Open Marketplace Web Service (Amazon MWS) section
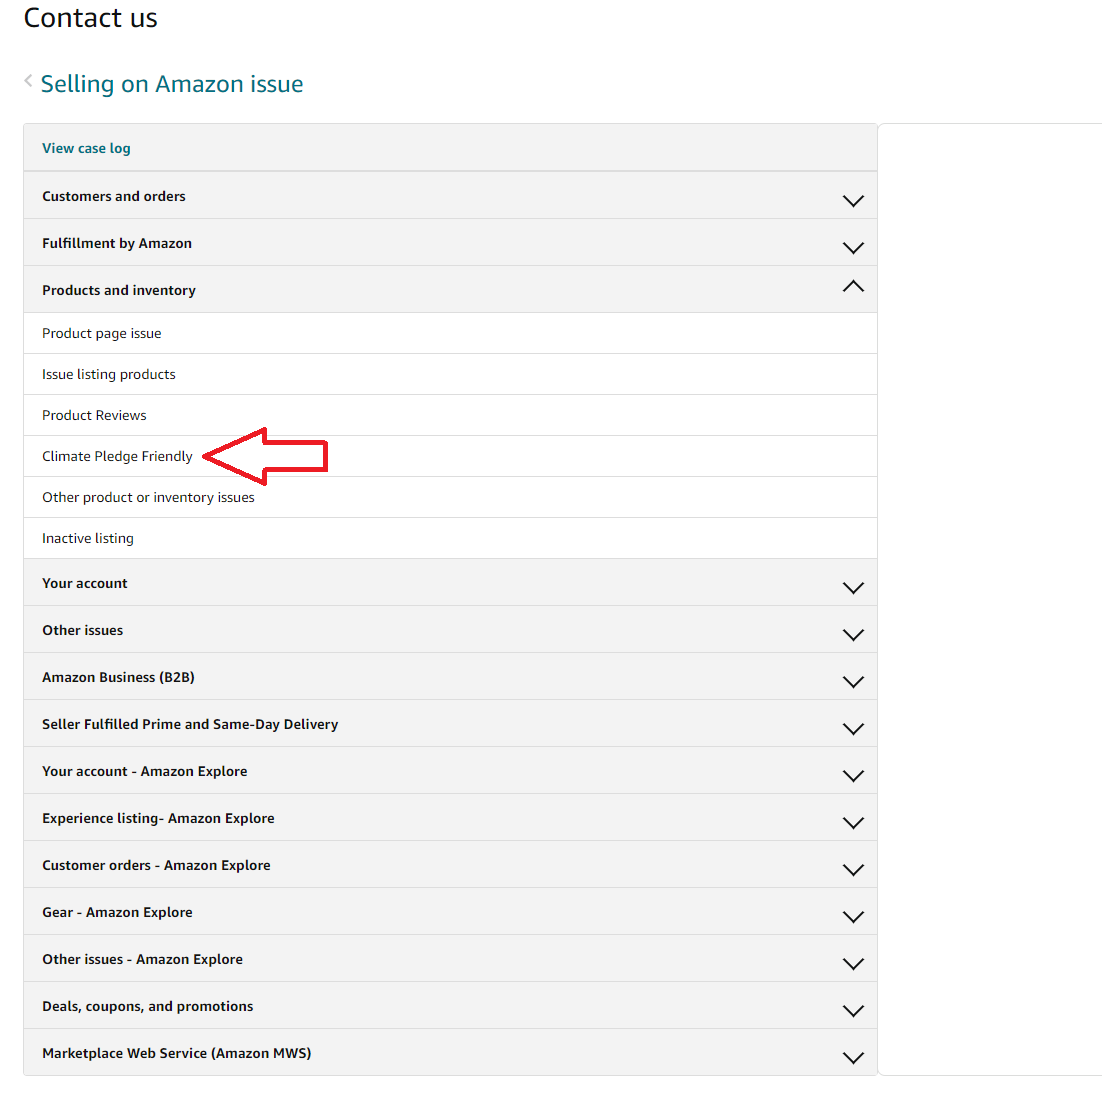 177,1053
